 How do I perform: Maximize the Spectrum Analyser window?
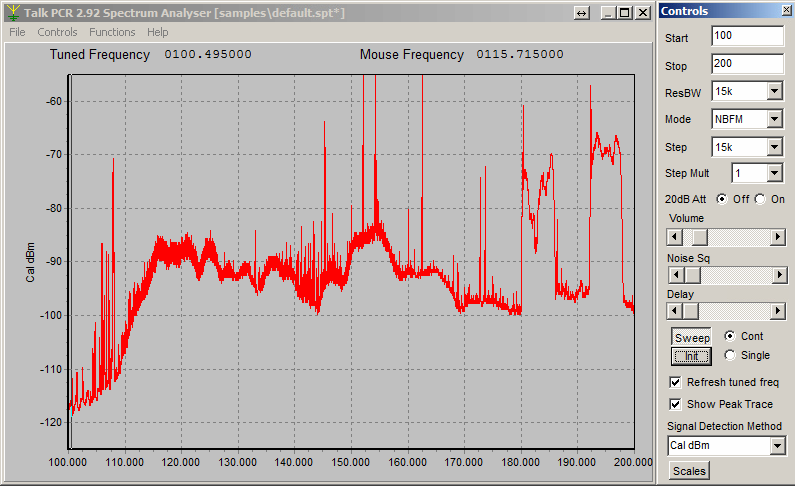click(625, 13)
